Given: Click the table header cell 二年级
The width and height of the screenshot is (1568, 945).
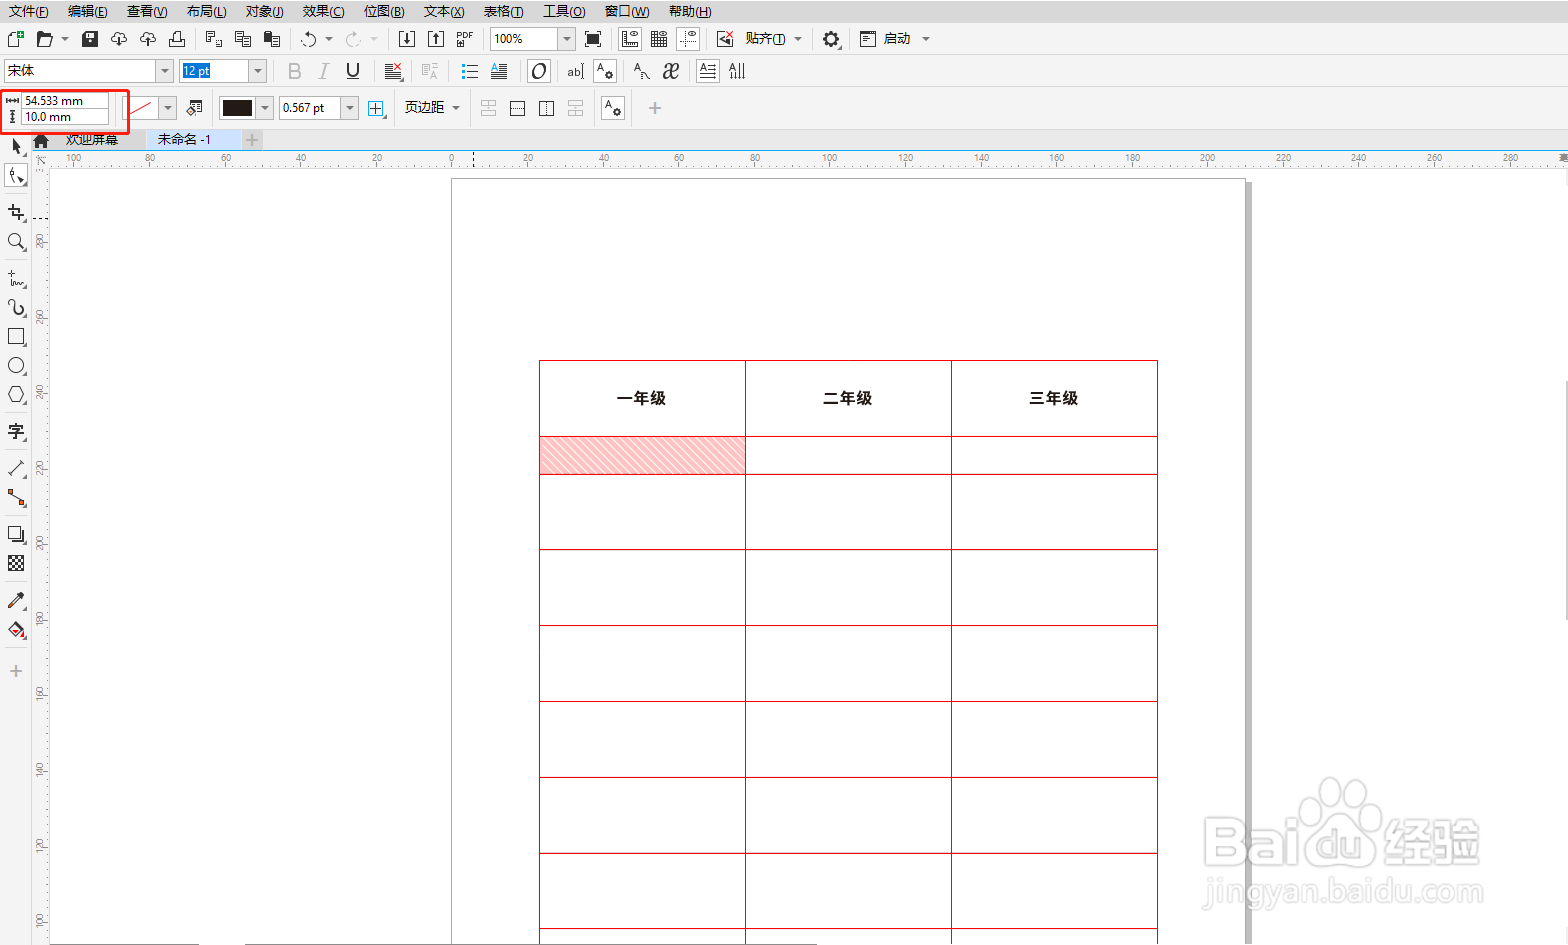Looking at the screenshot, I should [x=848, y=398].
